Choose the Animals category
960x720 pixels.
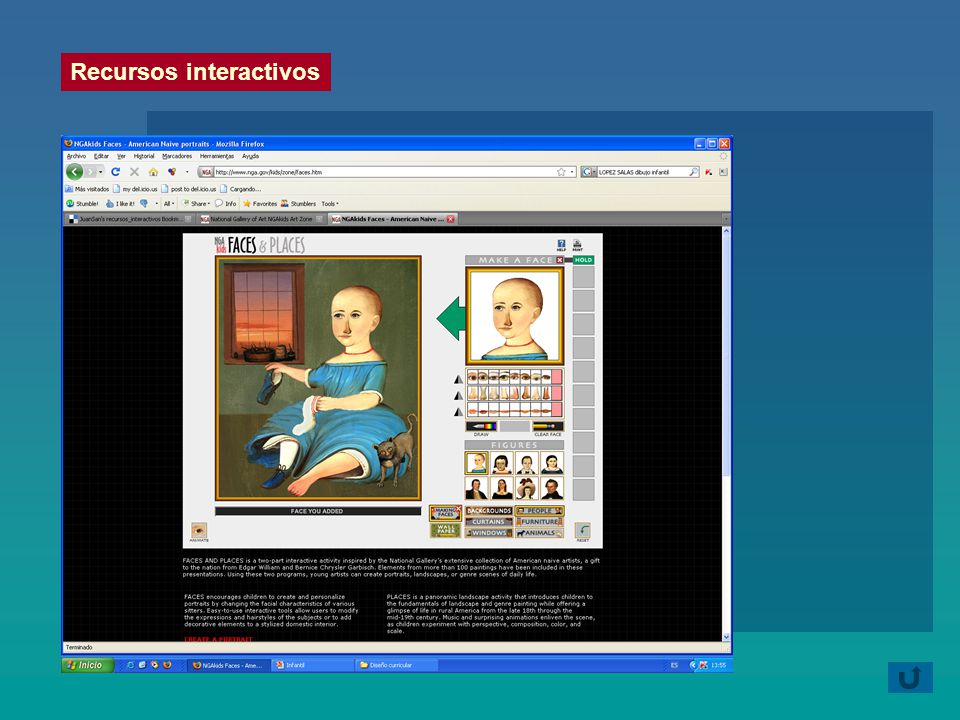tap(539, 533)
